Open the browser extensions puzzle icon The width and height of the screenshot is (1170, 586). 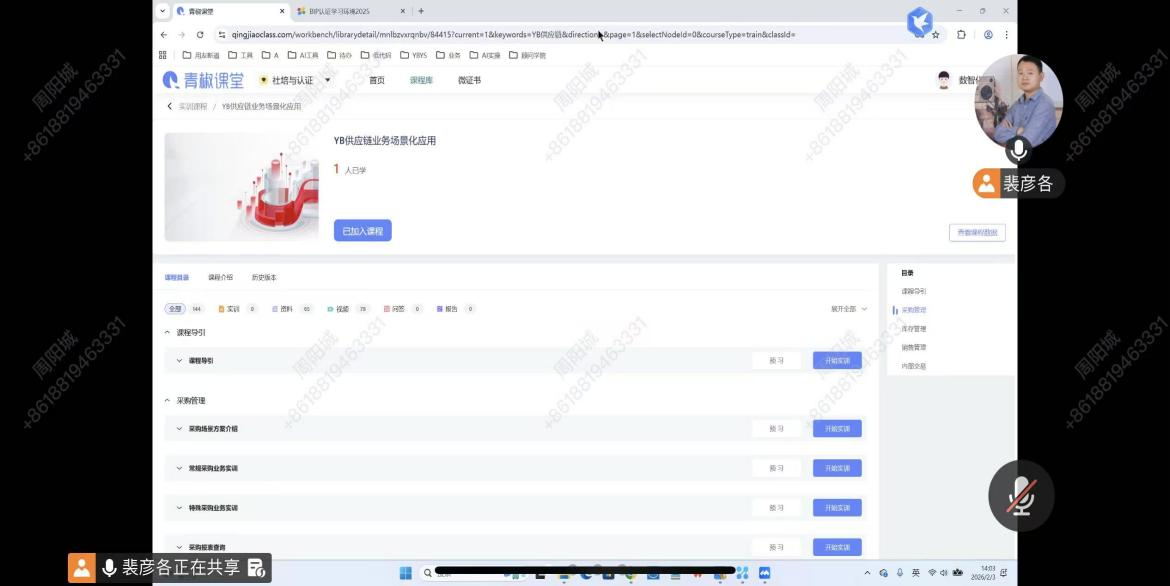961,34
